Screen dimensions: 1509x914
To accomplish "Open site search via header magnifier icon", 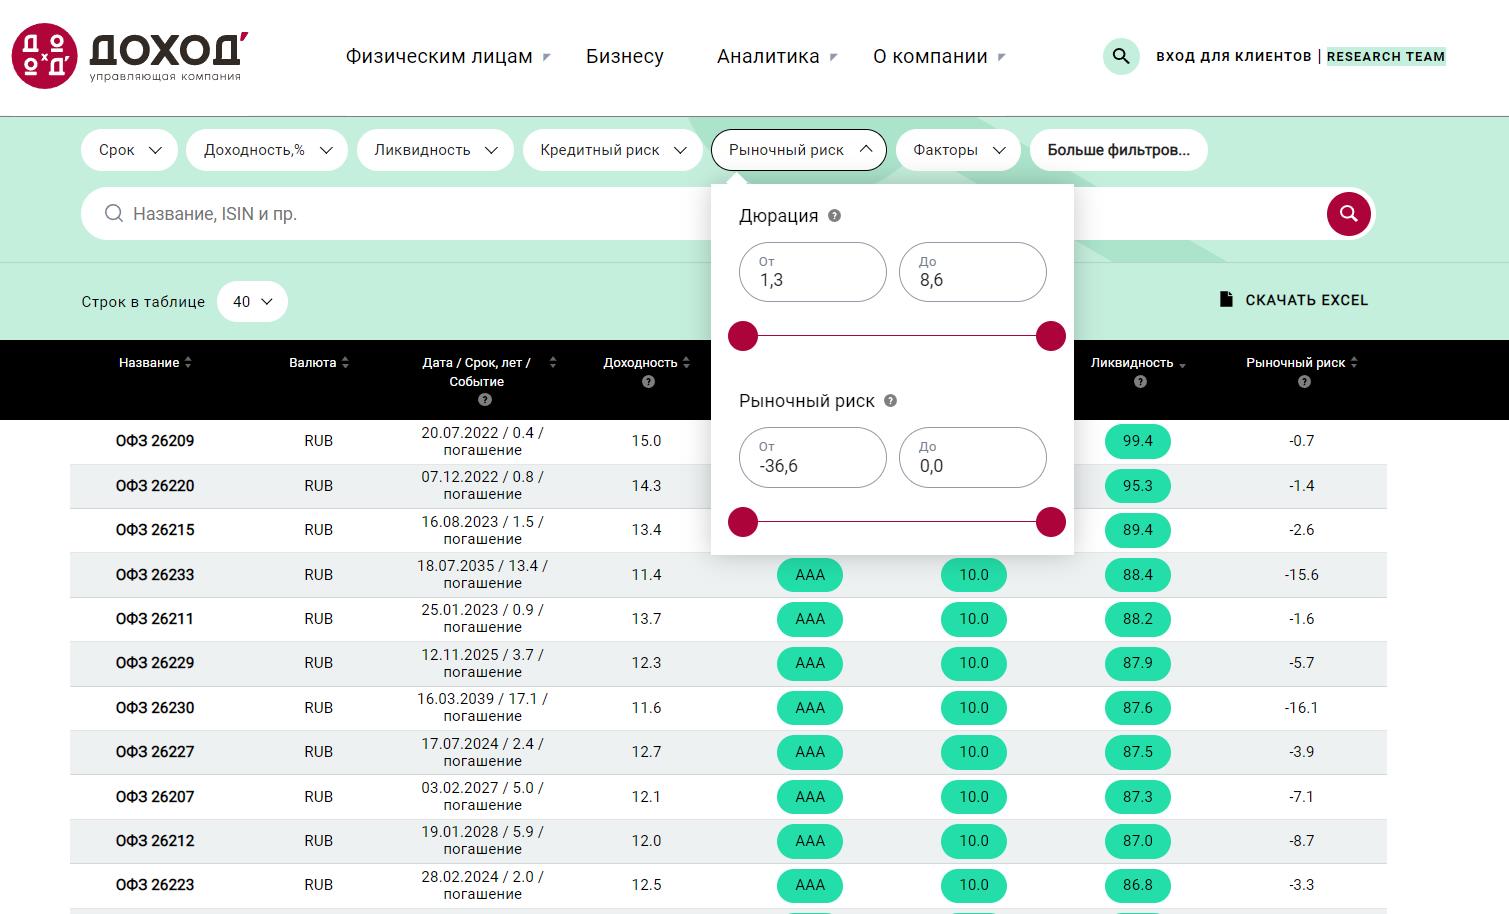I will click(x=1121, y=57).
